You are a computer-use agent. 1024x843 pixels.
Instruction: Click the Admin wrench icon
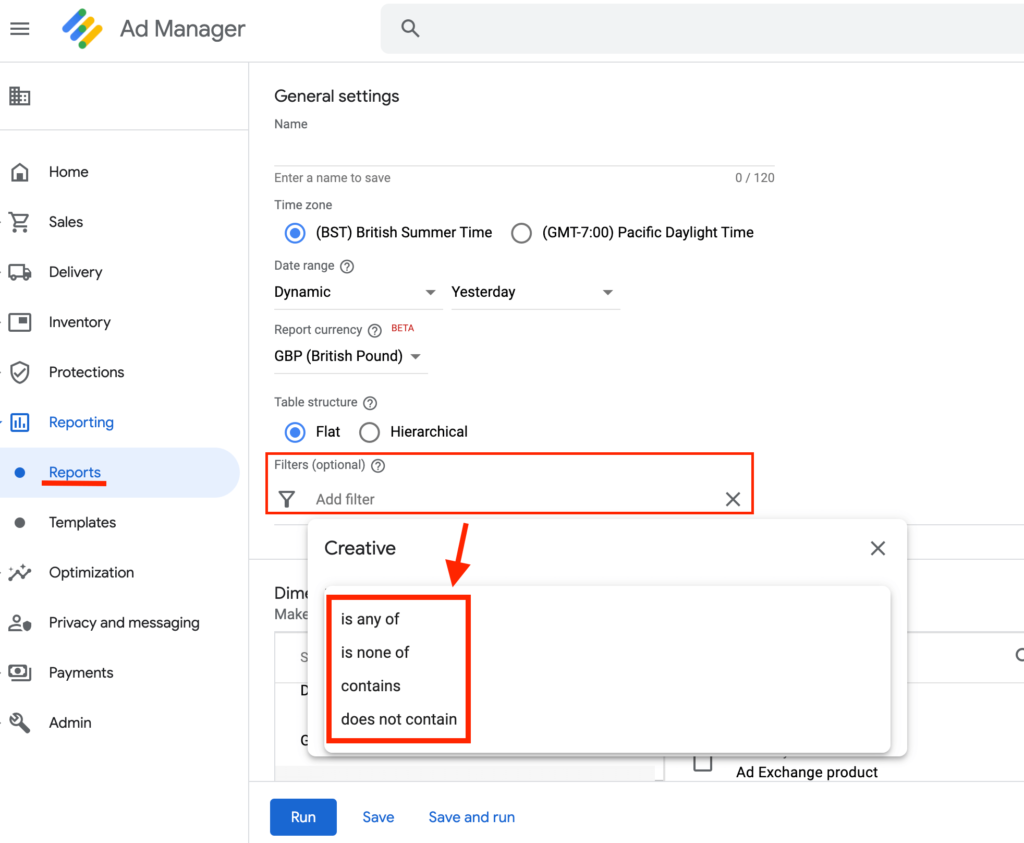click(x=20, y=722)
